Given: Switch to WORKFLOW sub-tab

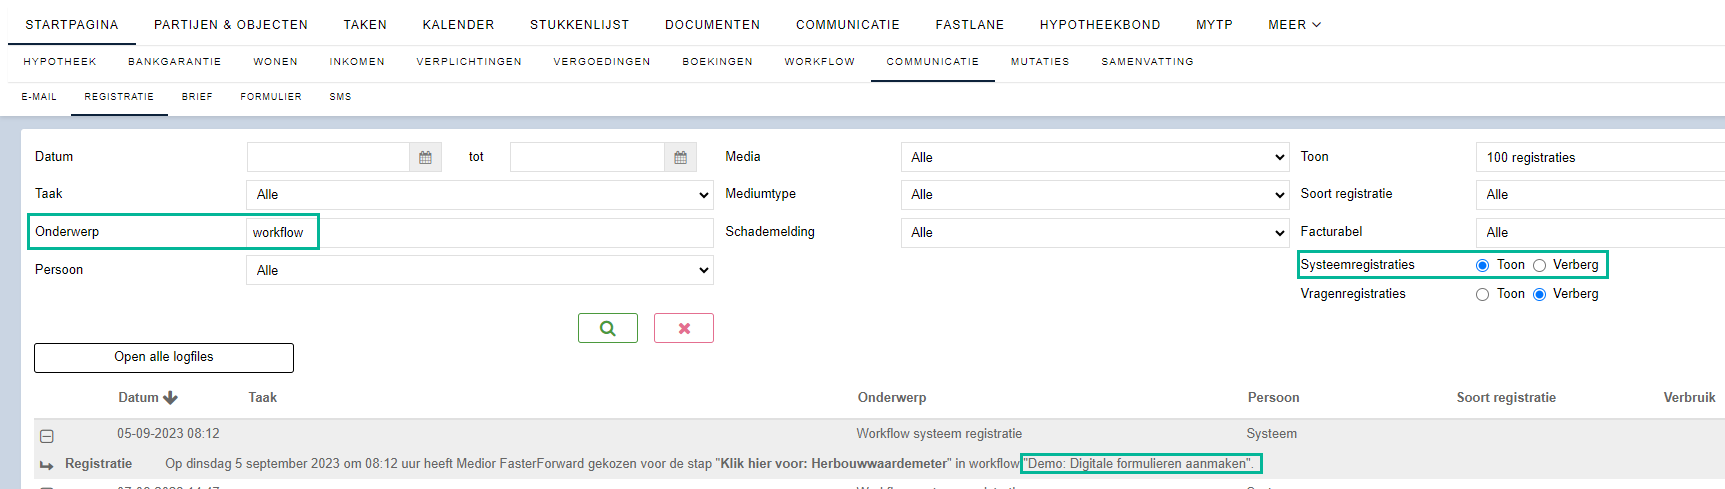Looking at the screenshot, I should click(x=820, y=62).
